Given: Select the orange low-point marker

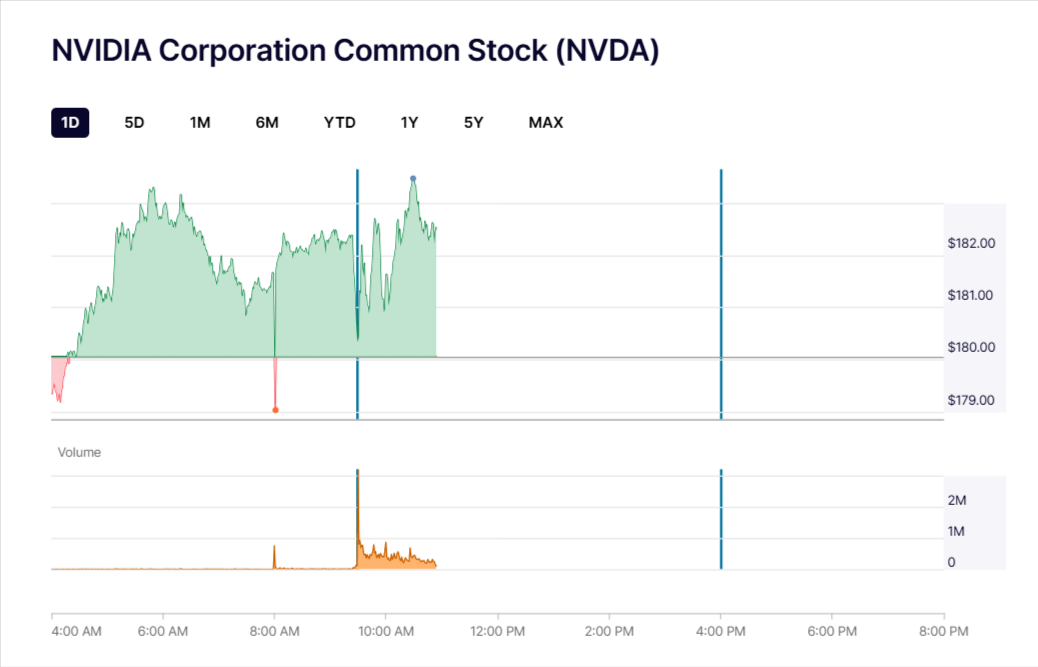Looking at the screenshot, I should click(x=276, y=408).
